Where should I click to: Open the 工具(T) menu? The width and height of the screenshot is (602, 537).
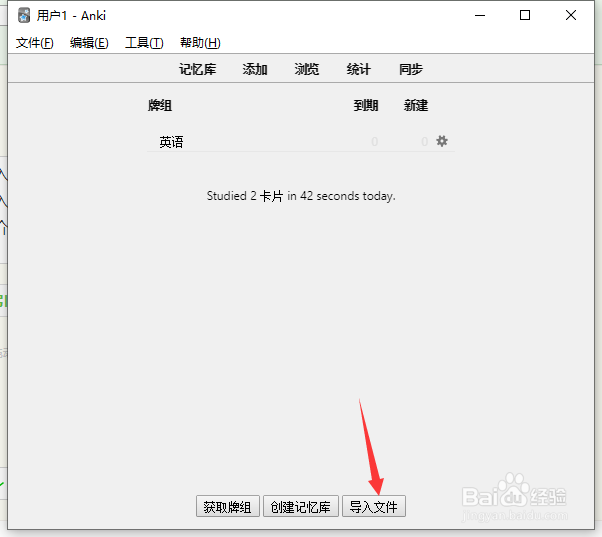(144, 43)
